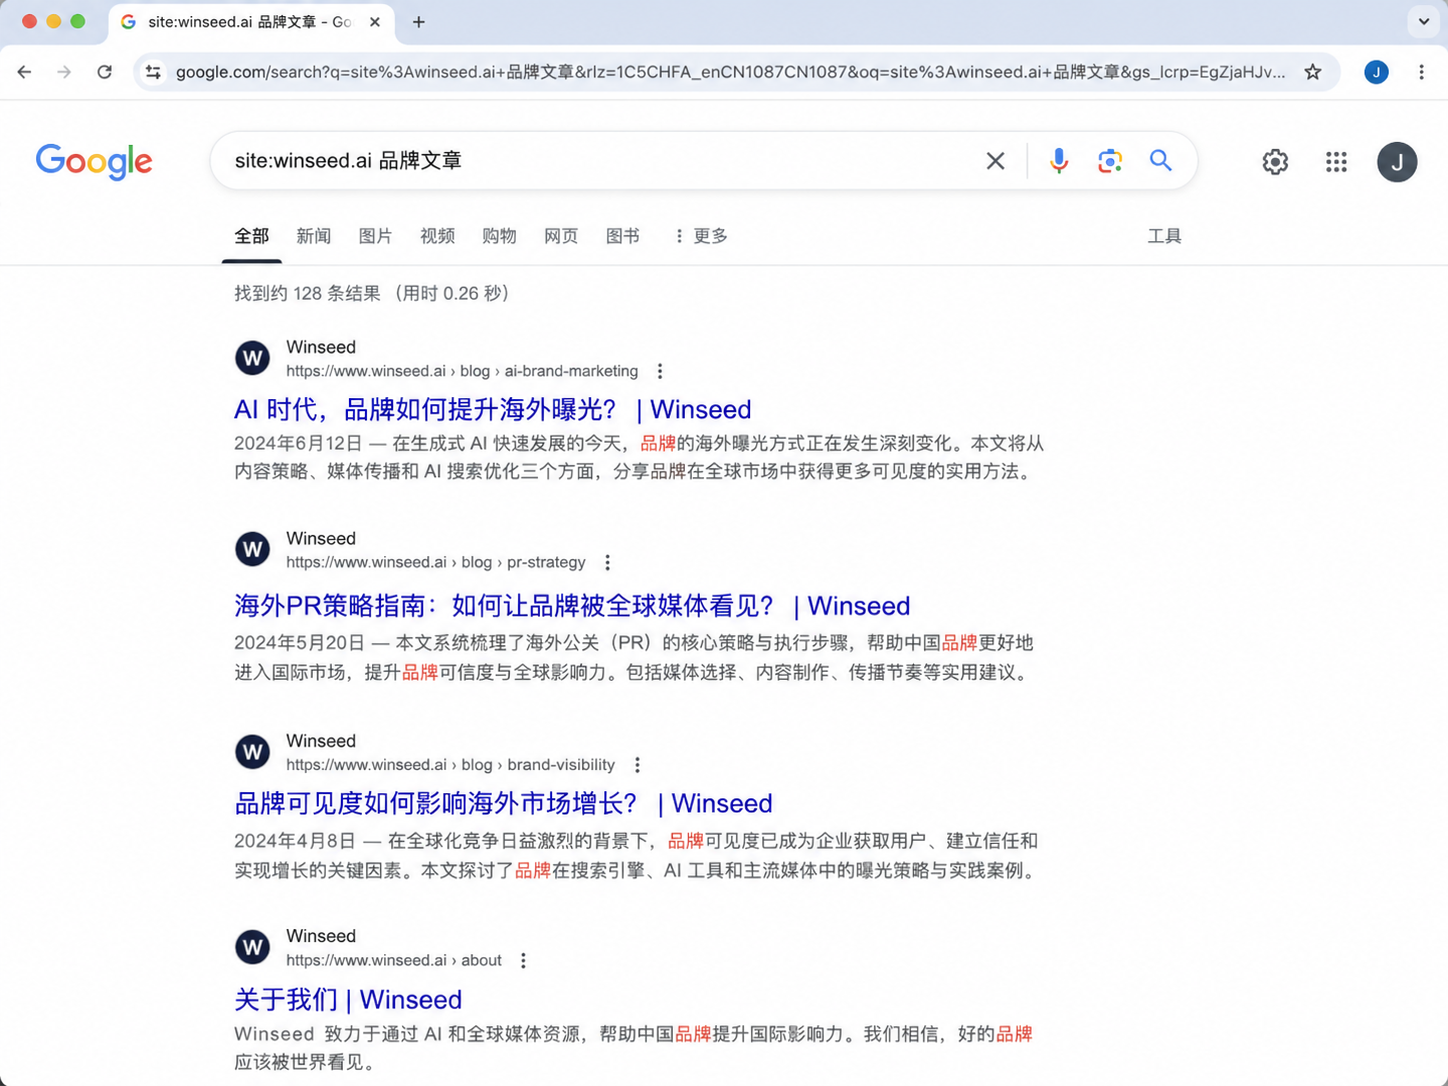1448x1086 pixels.
Task: Click the 2024年5月20日 result snippet
Action: [634, 657]
